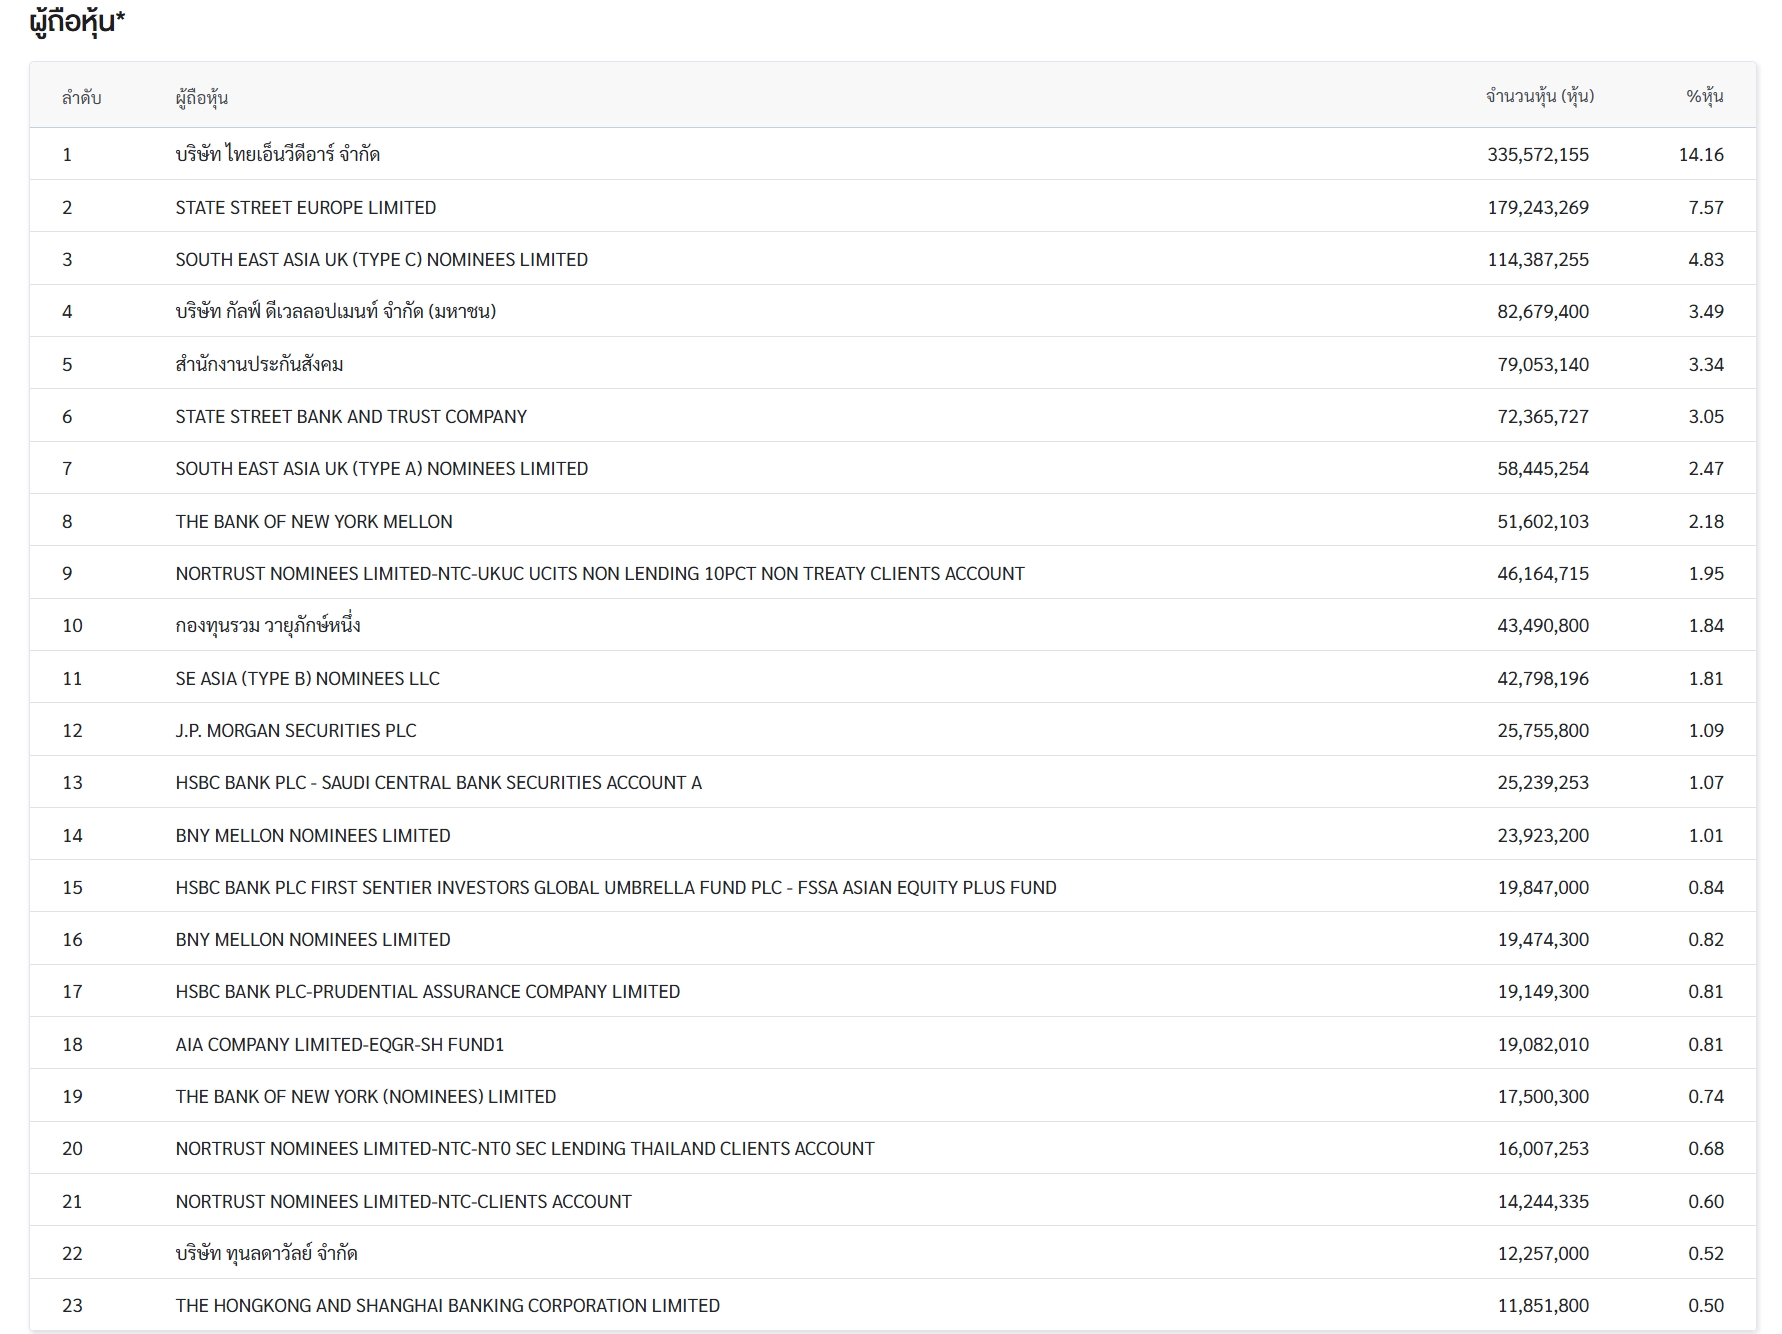
Task: Click the 2.47 percent value
Action: (1706, 468)
